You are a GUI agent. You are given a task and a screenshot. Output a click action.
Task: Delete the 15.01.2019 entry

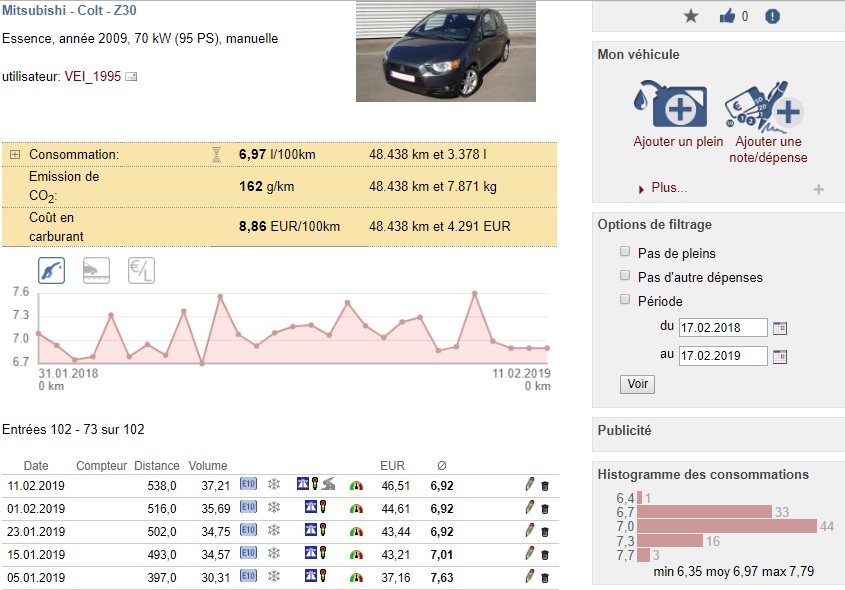(545, 555)
